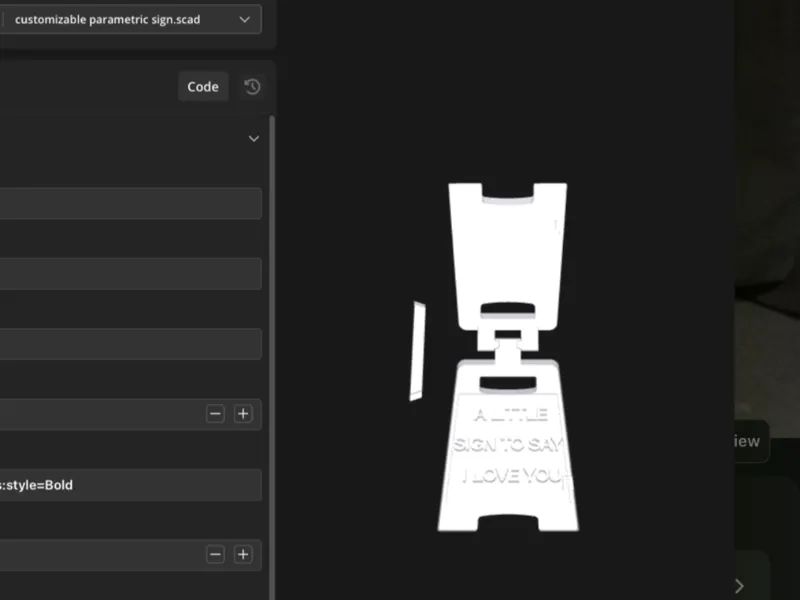Click the Code button
This screenshot has height=600, width=800.
click(203, 87)
